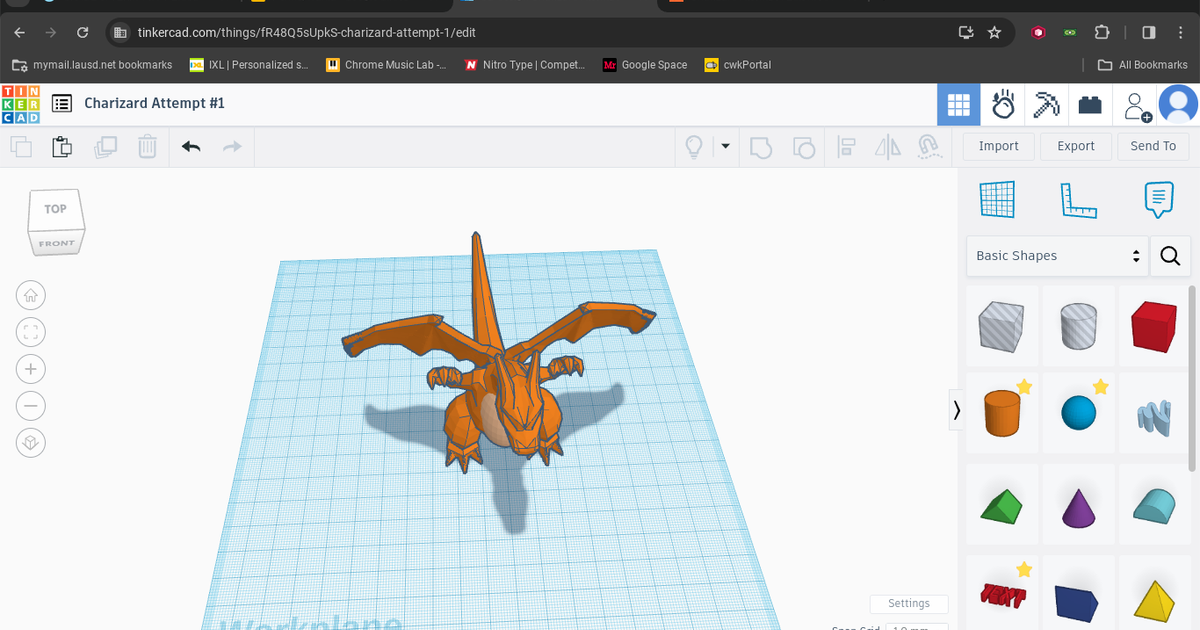Toggle perspective view on the left sidebar
1200x630 pixels.
(x=30, y=442)
